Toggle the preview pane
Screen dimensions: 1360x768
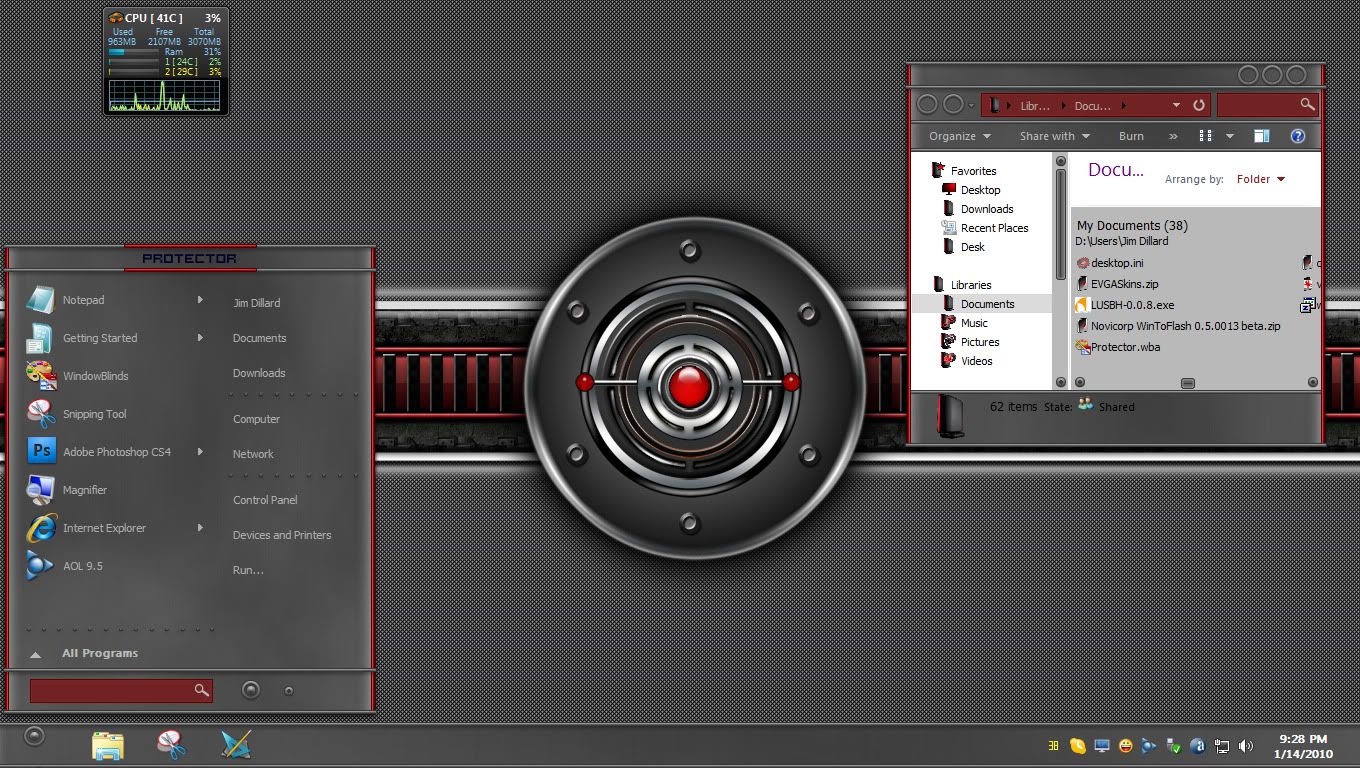pyautogui.click(x=1262, y=136)
